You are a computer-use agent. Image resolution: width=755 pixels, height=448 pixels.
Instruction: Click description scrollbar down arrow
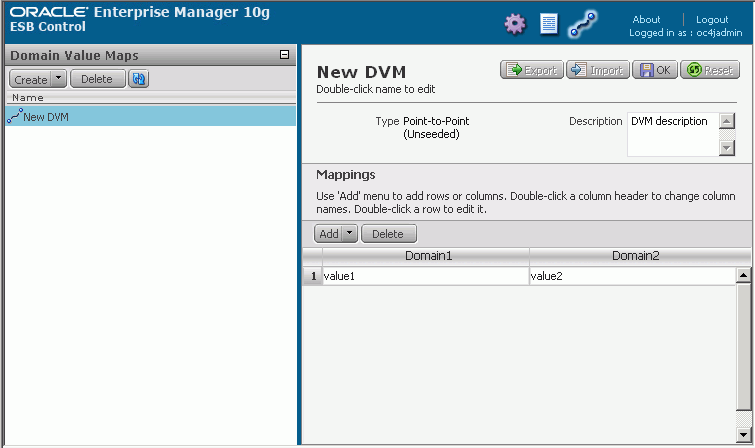[x=727, y=148]
